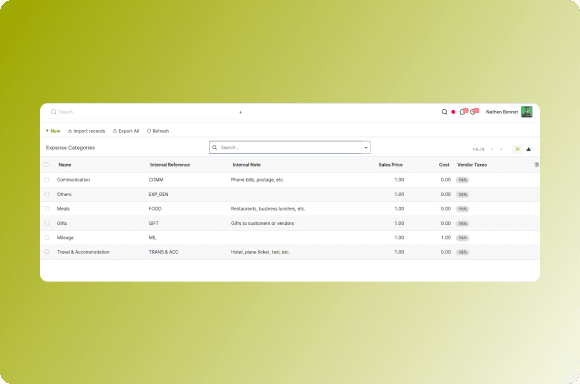Click the Expense Categories search magnifier icon

point(215,147)
